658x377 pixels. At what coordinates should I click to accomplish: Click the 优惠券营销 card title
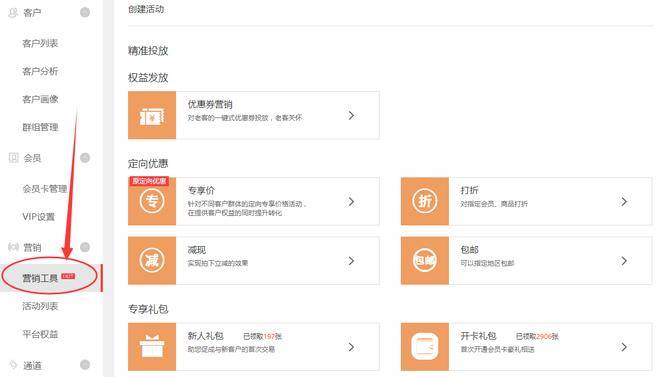(210, 105)
